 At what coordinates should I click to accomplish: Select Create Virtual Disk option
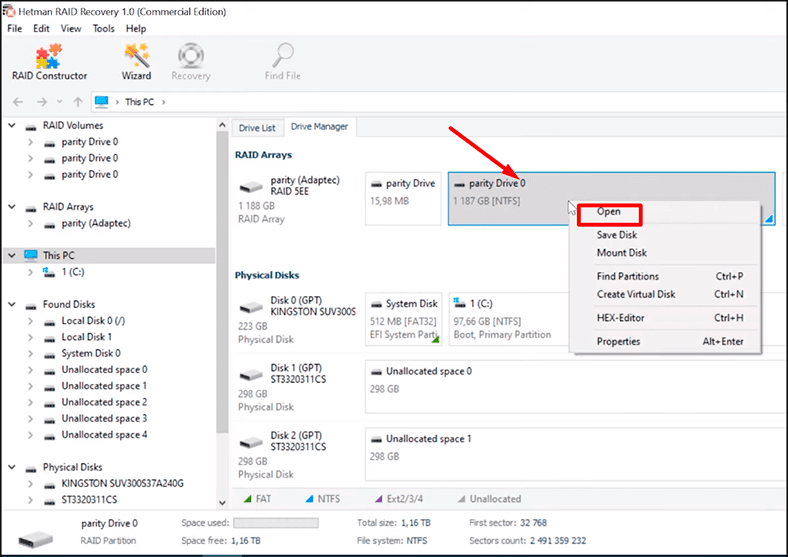pos(636,294)
